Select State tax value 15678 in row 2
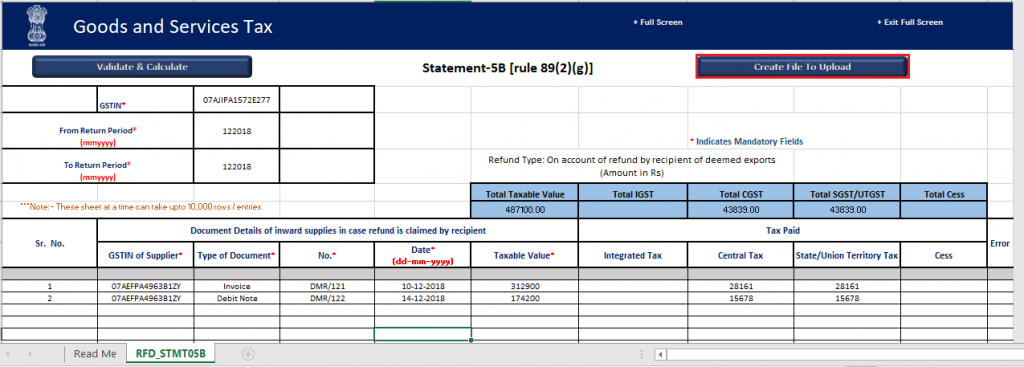The image size is (1024, 367). click(x=847, y=298)
